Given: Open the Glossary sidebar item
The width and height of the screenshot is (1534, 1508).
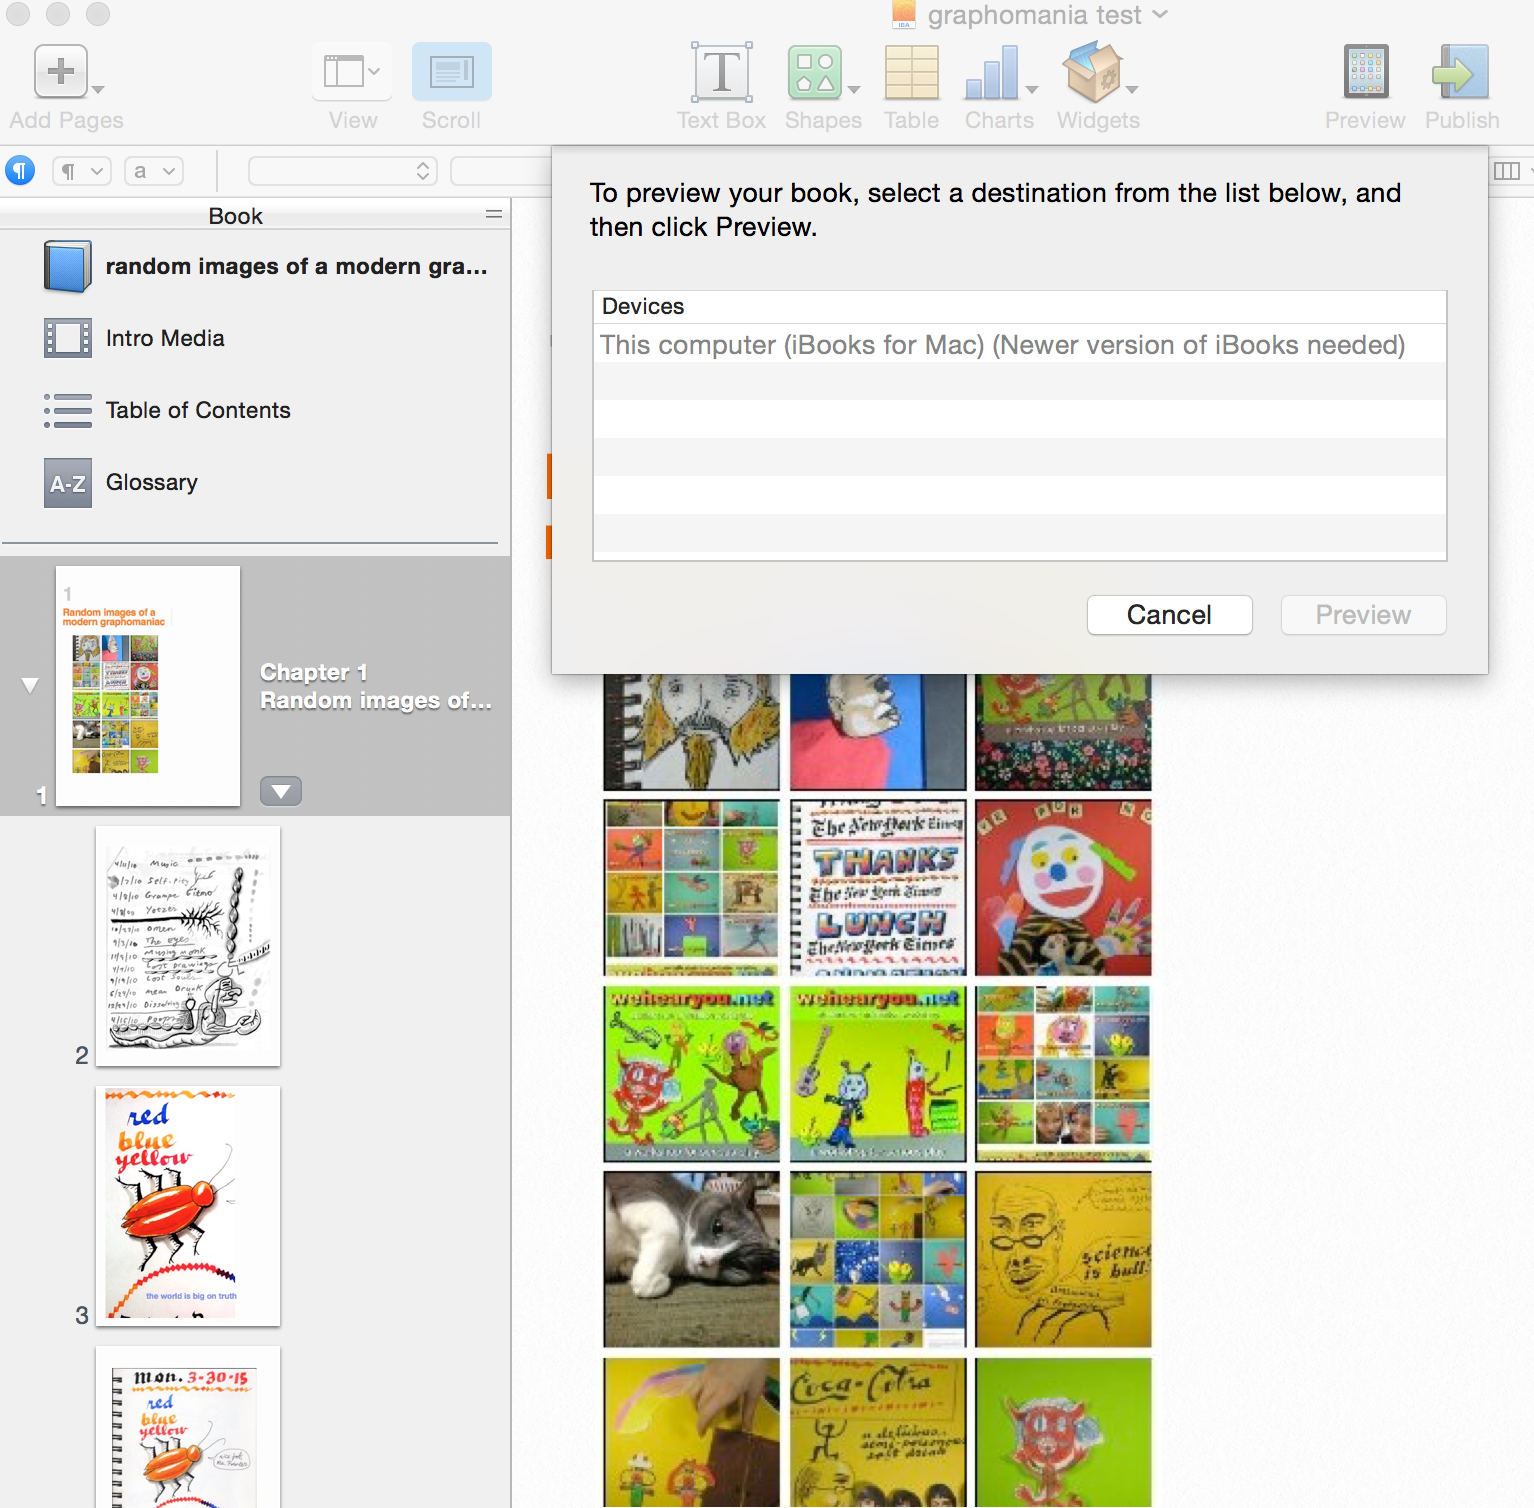Looking at the screenshot, I should (151, 482).
